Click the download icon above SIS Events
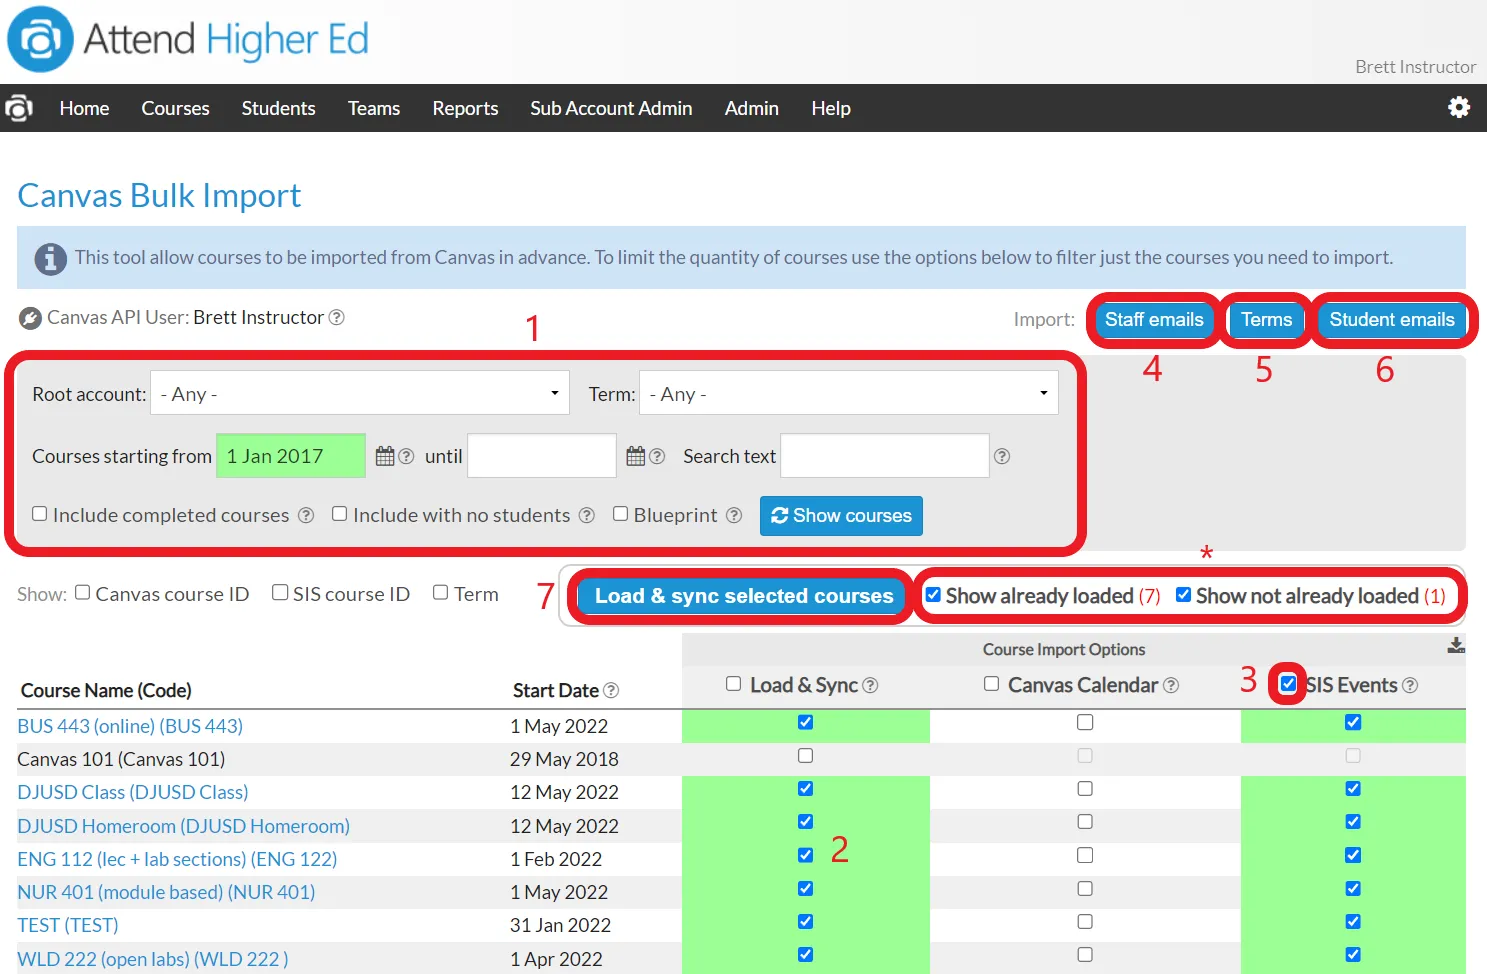 [1456, 646]
